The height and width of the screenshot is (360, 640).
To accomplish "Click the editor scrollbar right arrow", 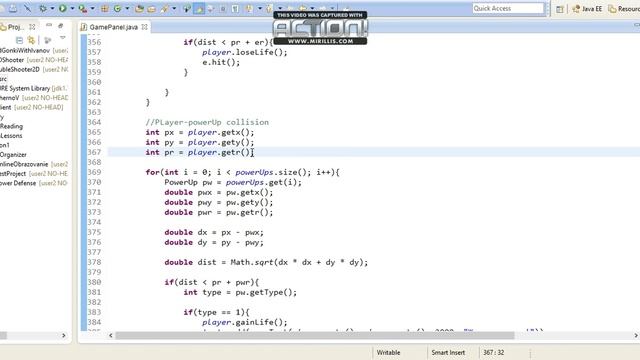I will click(x=636, y=336).
